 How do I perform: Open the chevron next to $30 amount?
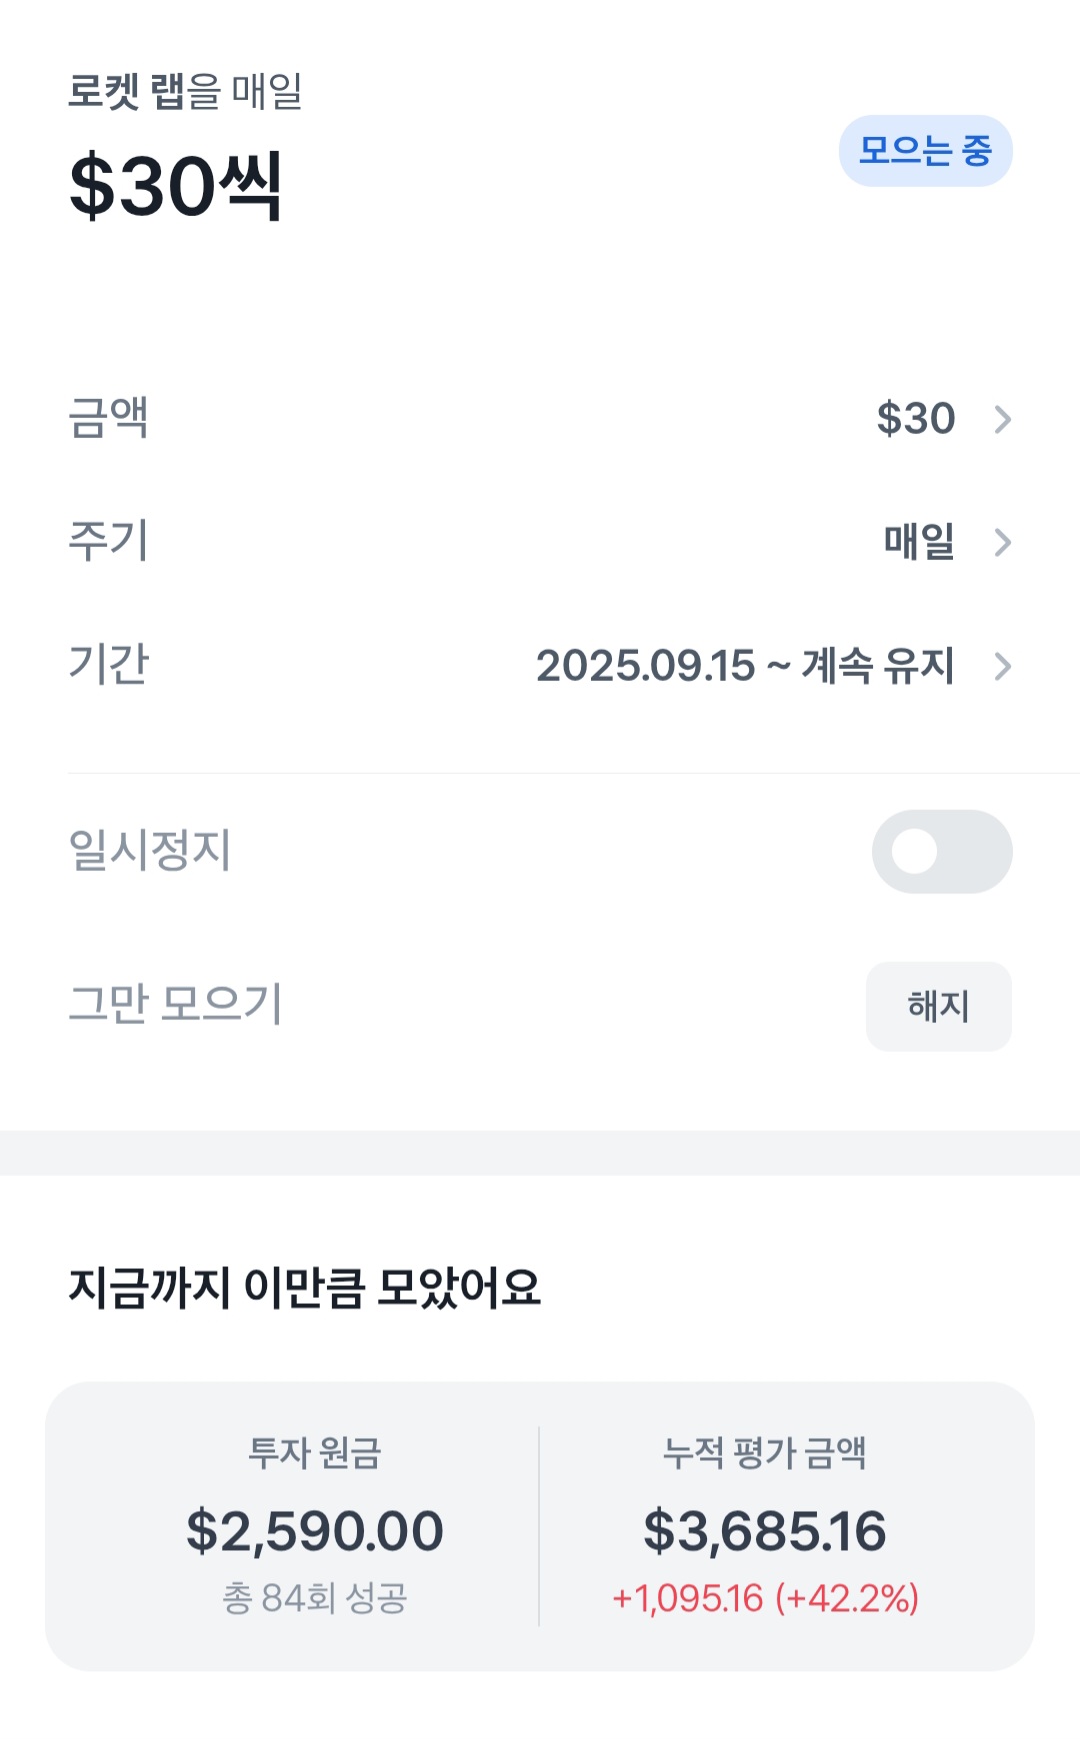[1002, 419]
